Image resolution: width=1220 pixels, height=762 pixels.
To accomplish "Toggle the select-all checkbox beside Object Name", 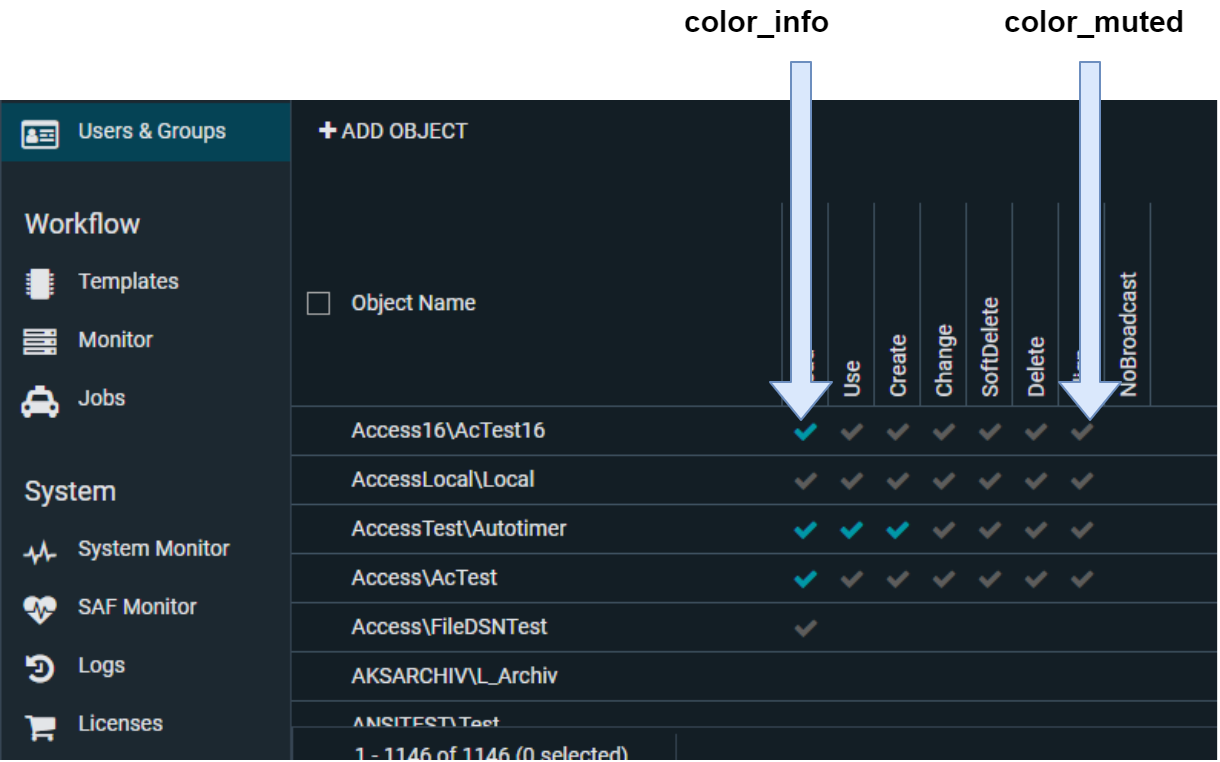I will pos(319,304).
